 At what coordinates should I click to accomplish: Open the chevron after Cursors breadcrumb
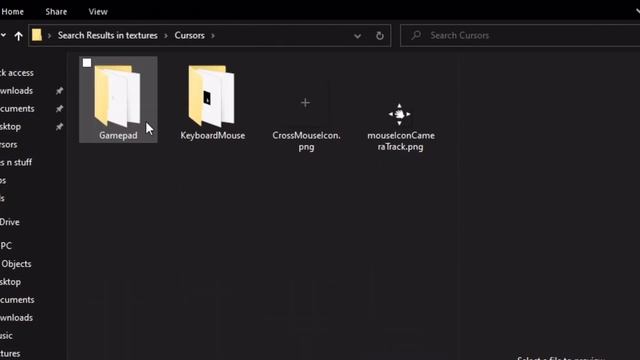[x=213, y=36]
